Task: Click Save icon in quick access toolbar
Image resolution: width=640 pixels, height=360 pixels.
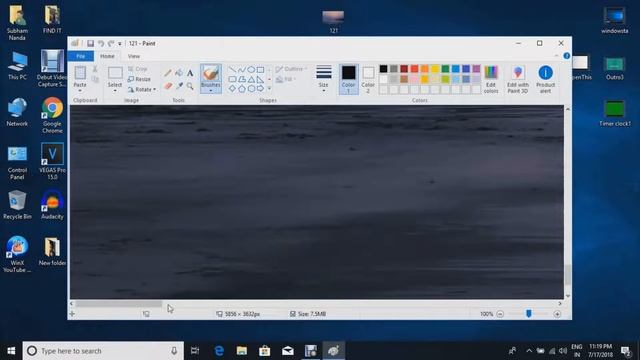Action: pyautogui.click(x=91, y=43)
